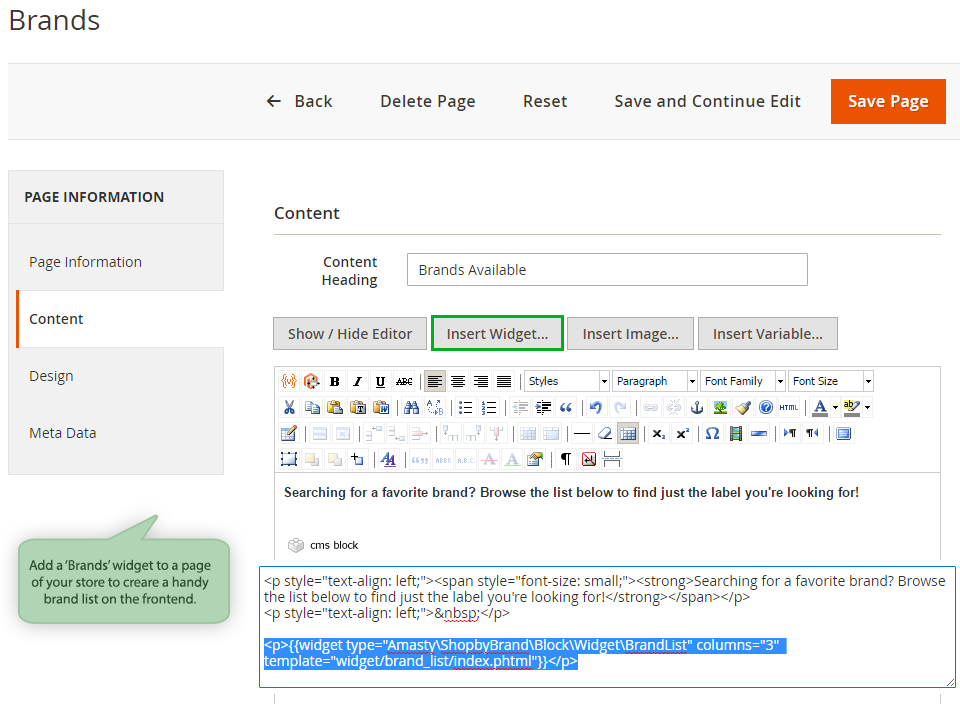Image resolution: width=960 pixels, height=704 pixels.
Task: Insert a bulleted list
Action: [465, 407]
